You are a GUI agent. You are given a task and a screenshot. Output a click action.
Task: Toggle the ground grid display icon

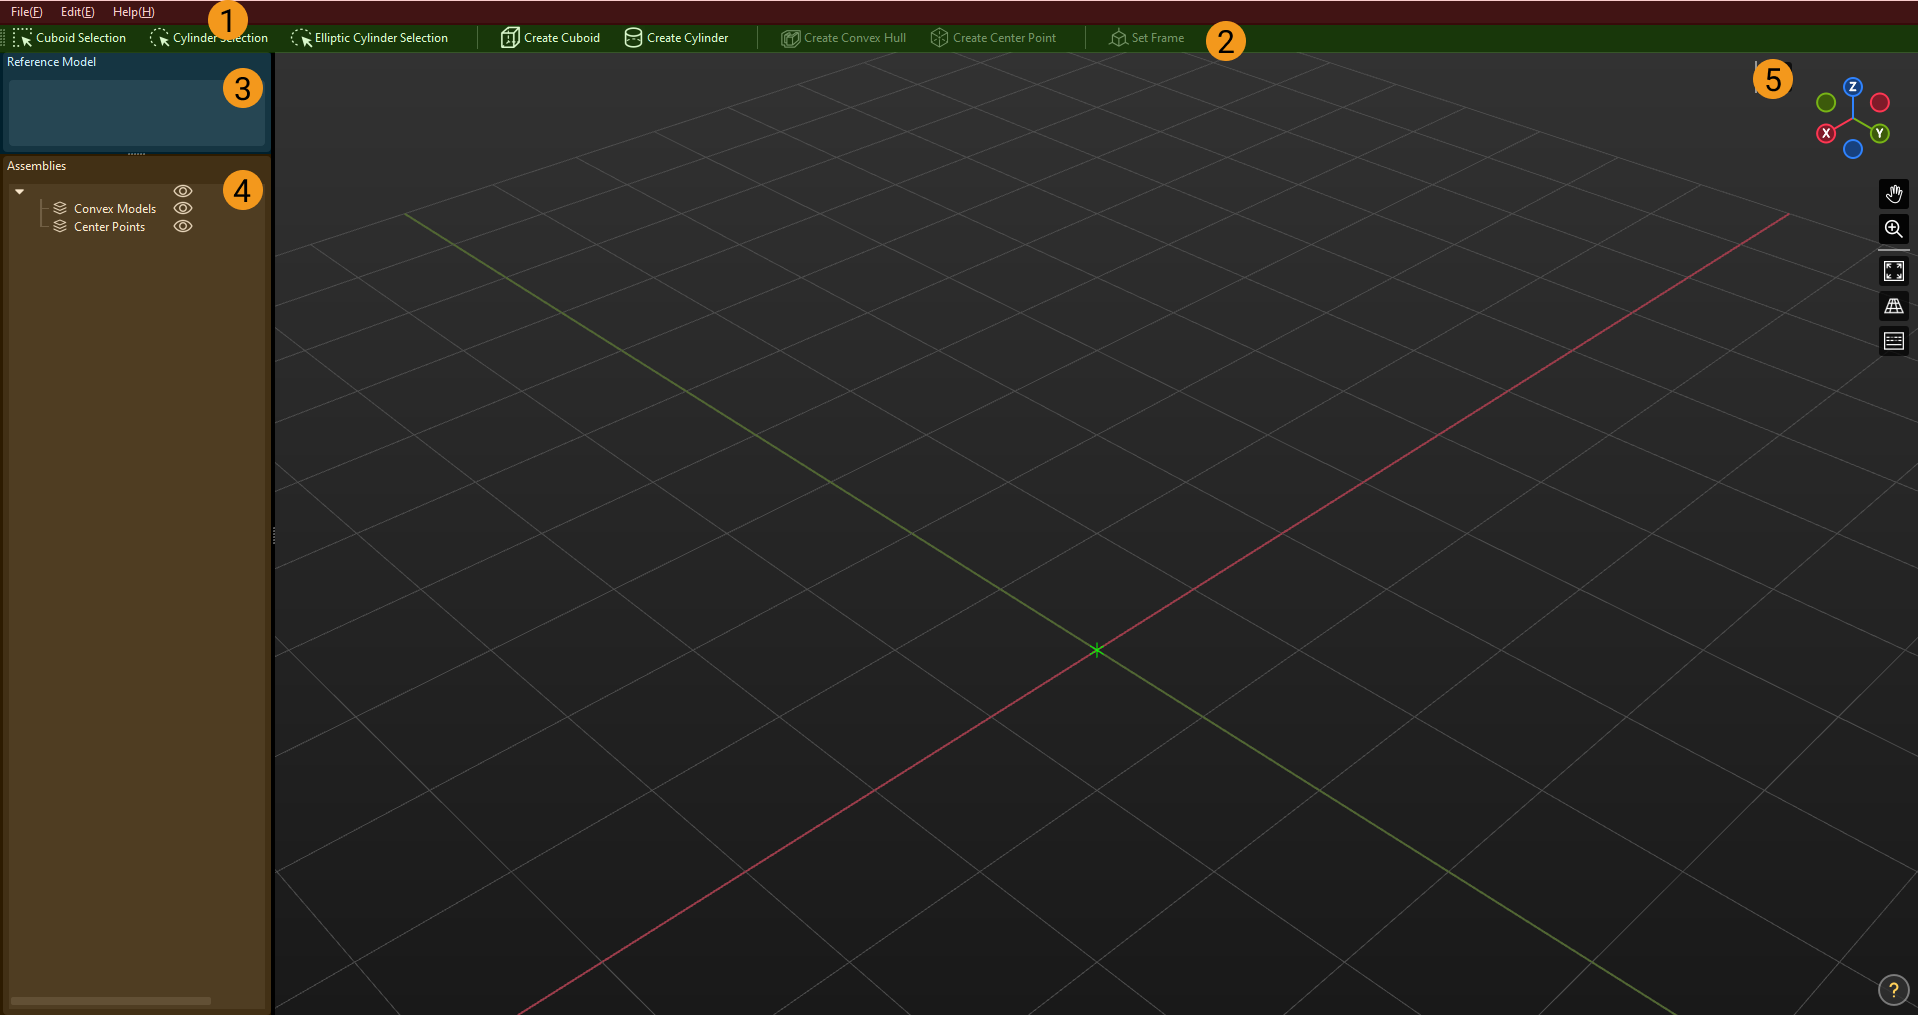click(1894, 306)
